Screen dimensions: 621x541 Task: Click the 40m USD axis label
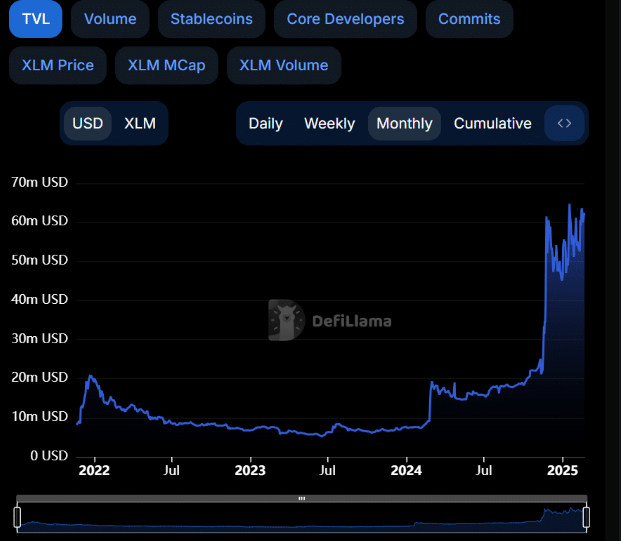(x=40, y=299)
